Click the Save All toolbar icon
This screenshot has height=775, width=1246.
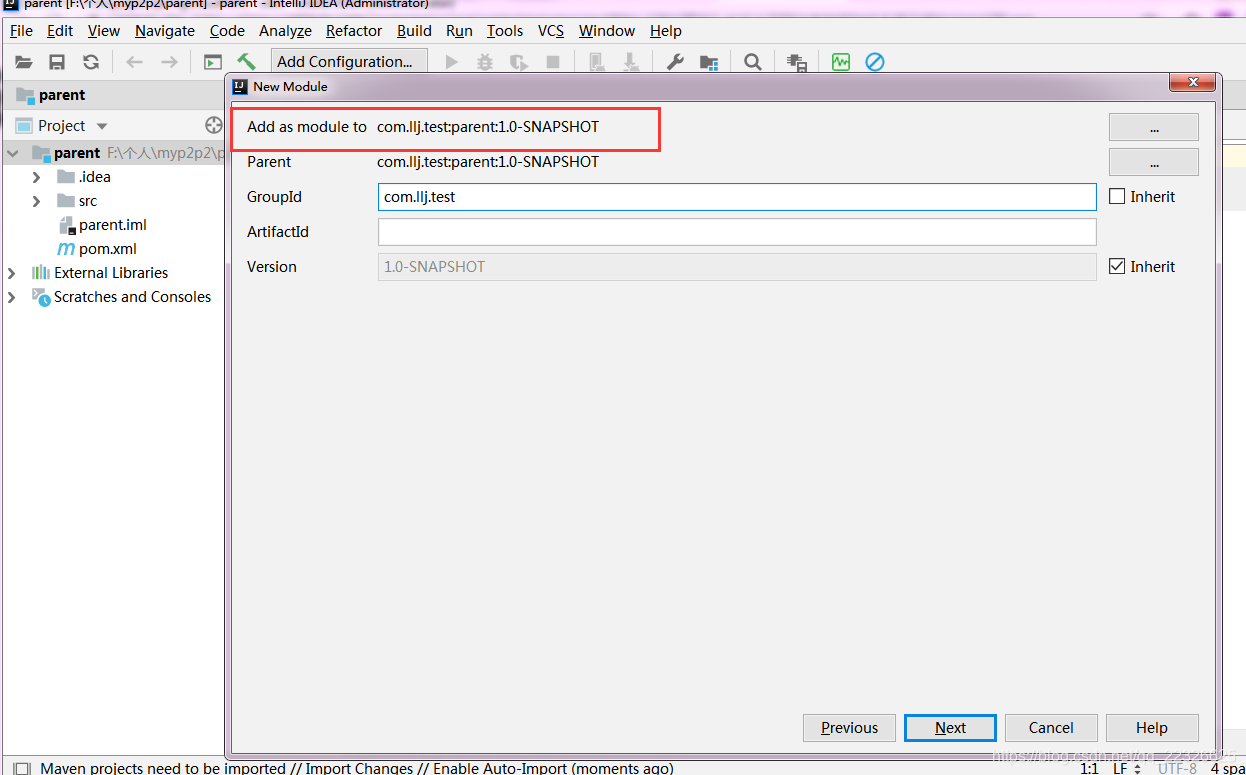pyautogui.click(x=57, y=62)
